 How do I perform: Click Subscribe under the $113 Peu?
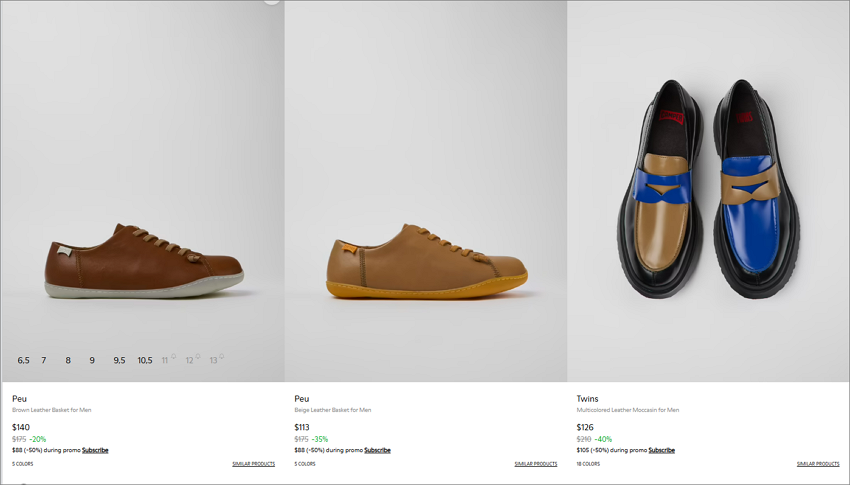tap(377, 450)
